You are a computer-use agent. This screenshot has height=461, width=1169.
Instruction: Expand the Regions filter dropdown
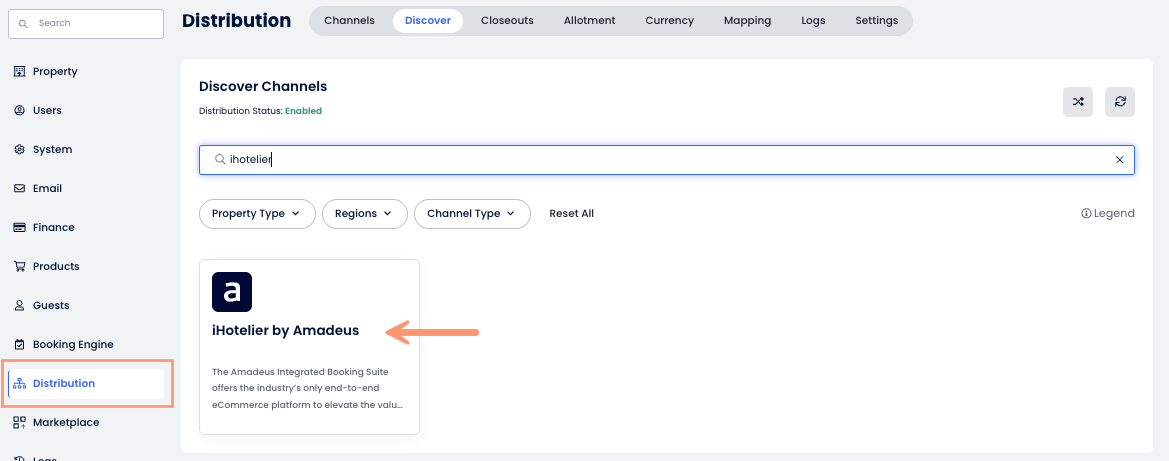[x=364, y=214]
